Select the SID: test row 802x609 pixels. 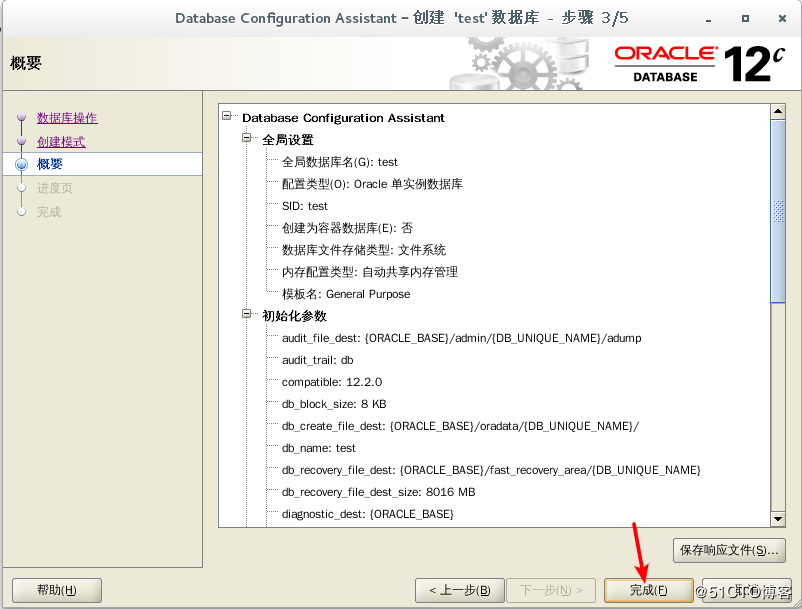click(x=305, y=206)
